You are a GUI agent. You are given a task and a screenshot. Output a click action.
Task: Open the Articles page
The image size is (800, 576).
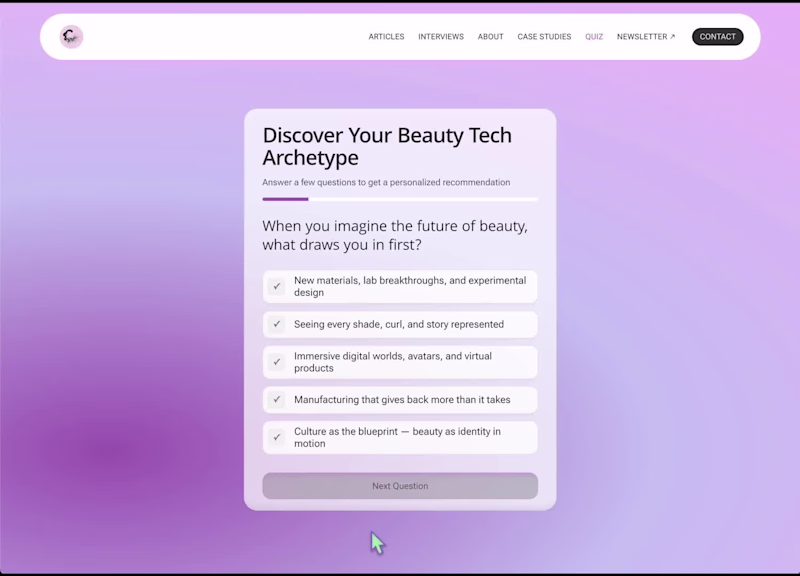(386, 37)
